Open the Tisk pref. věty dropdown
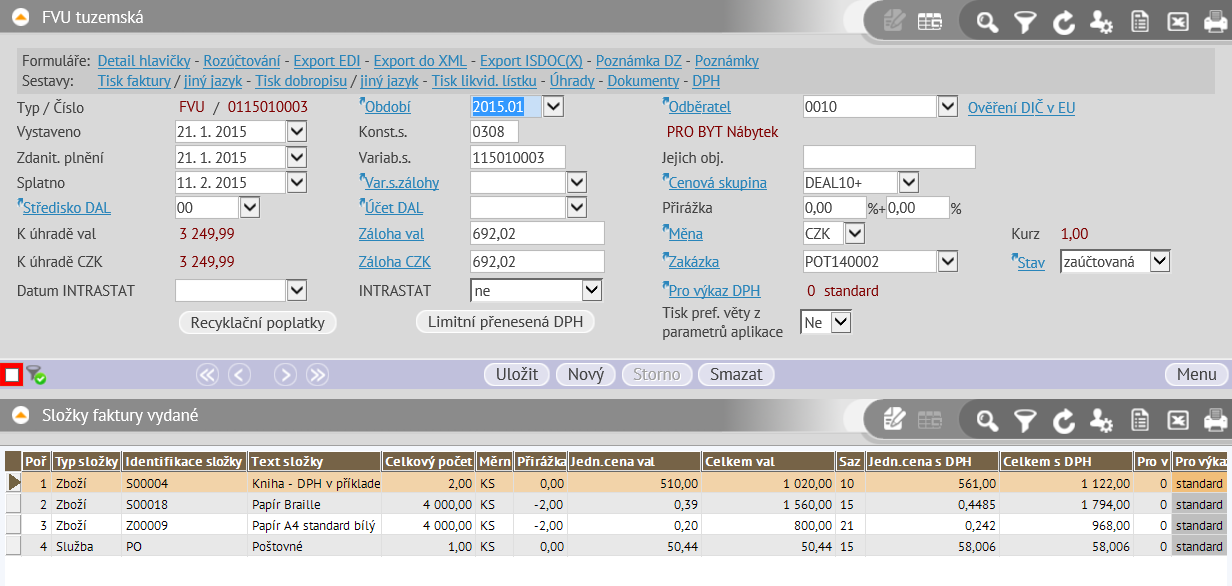The height and width of the screenshot is (586, 1232). [x=841, y=322]
